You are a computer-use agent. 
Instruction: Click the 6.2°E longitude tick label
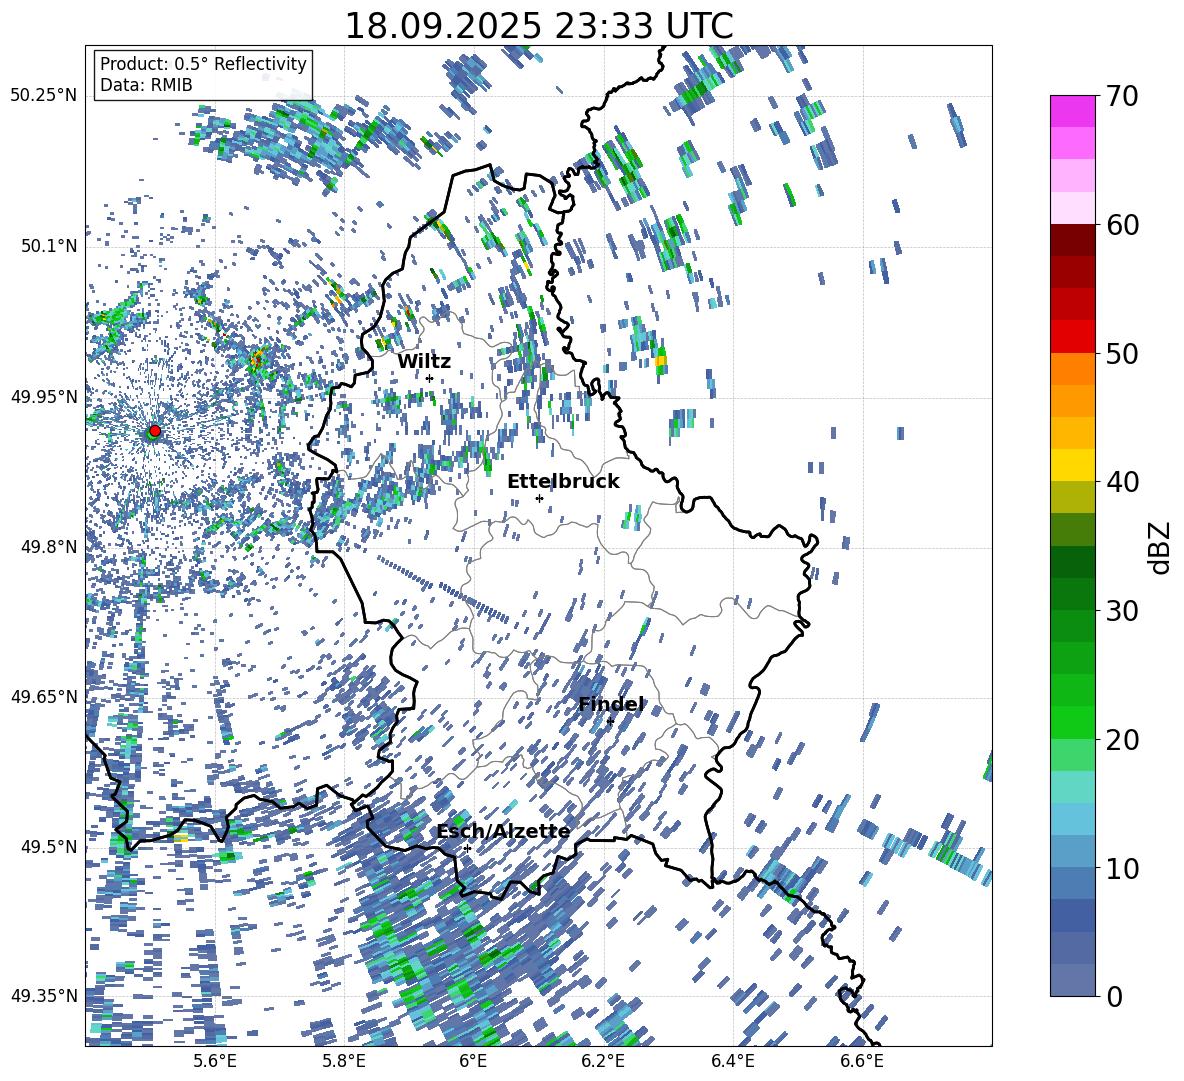tap(603, 1061)
